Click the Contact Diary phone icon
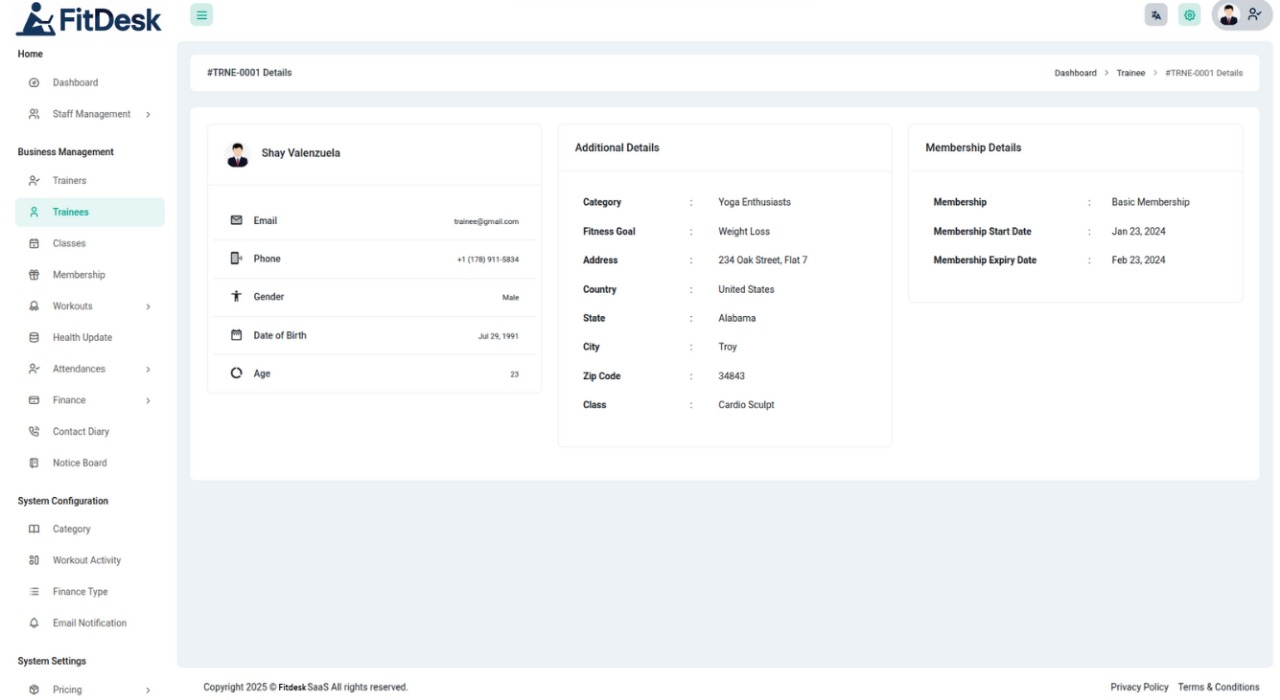The height and width of the screenshot is (700, 1280). [x=34, y=432]
